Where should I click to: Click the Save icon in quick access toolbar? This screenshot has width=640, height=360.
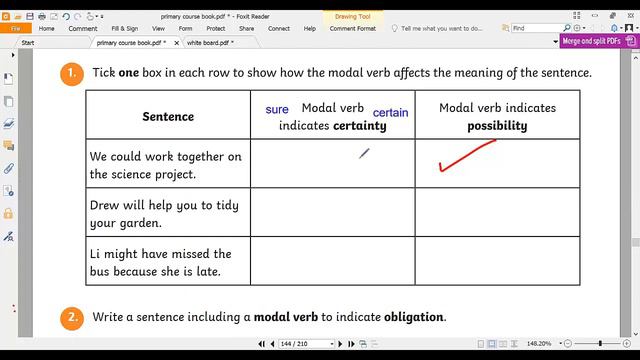click(x=30, y=17)
